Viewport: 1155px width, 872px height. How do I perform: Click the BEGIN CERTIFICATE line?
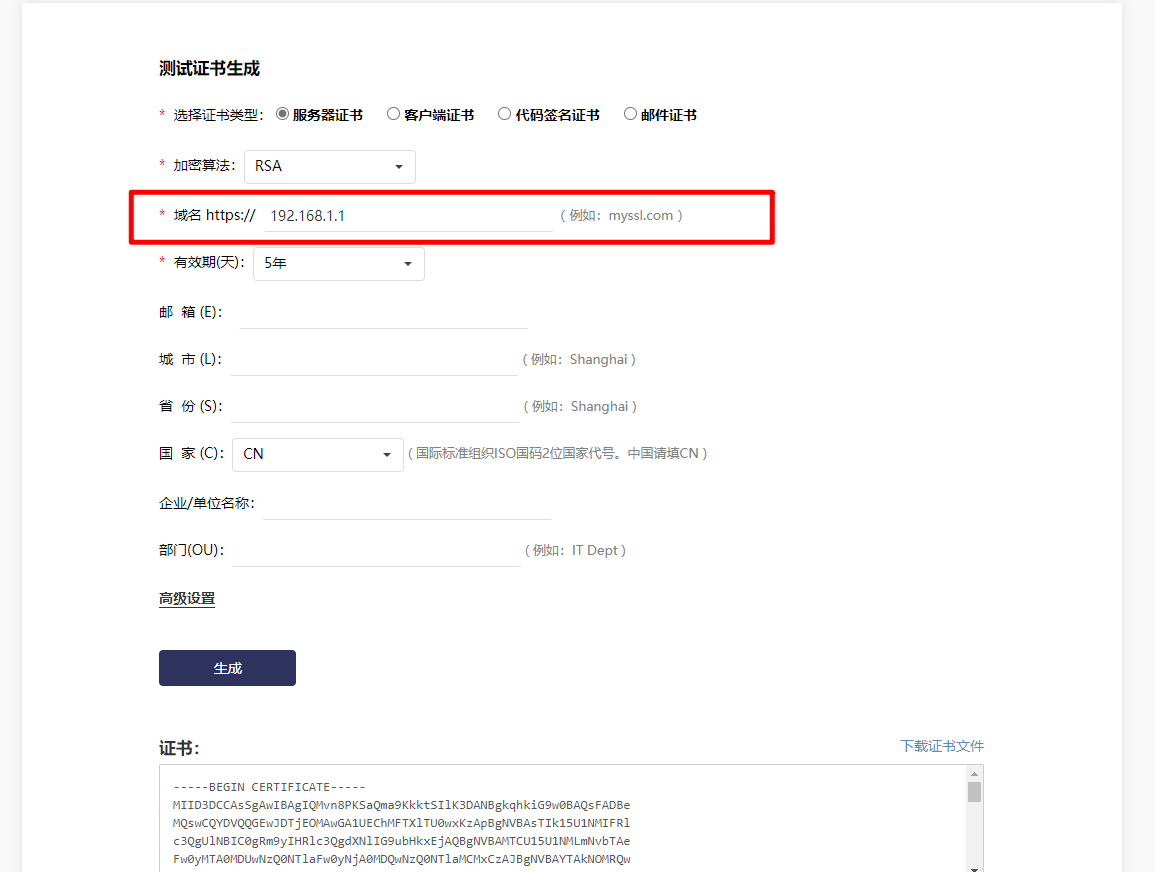(270, 787)
